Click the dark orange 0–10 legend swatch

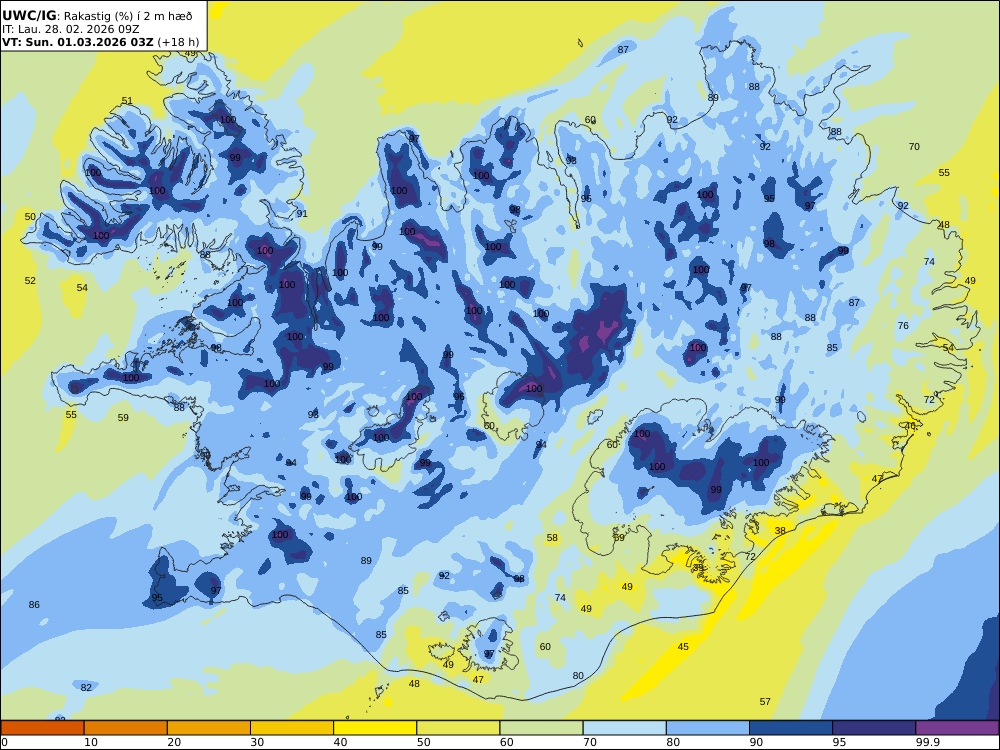point(42,728)
